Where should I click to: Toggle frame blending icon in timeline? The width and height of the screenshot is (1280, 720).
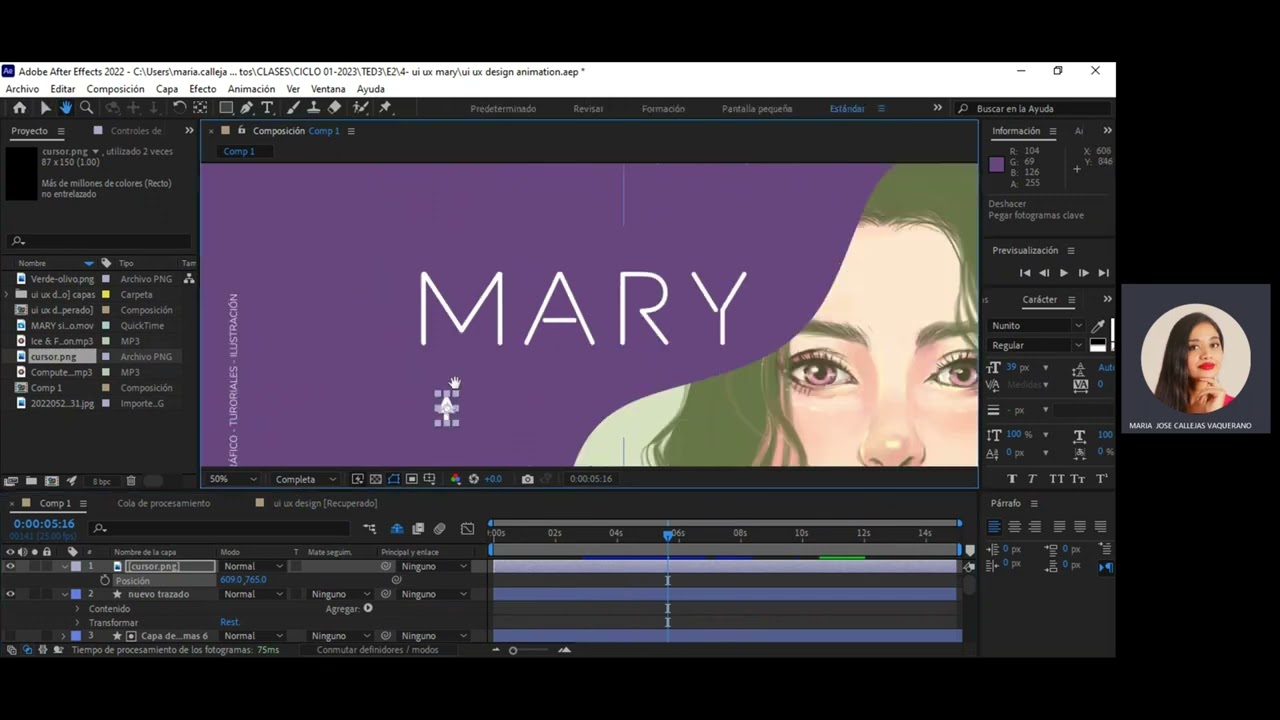[x=418, y=529]
